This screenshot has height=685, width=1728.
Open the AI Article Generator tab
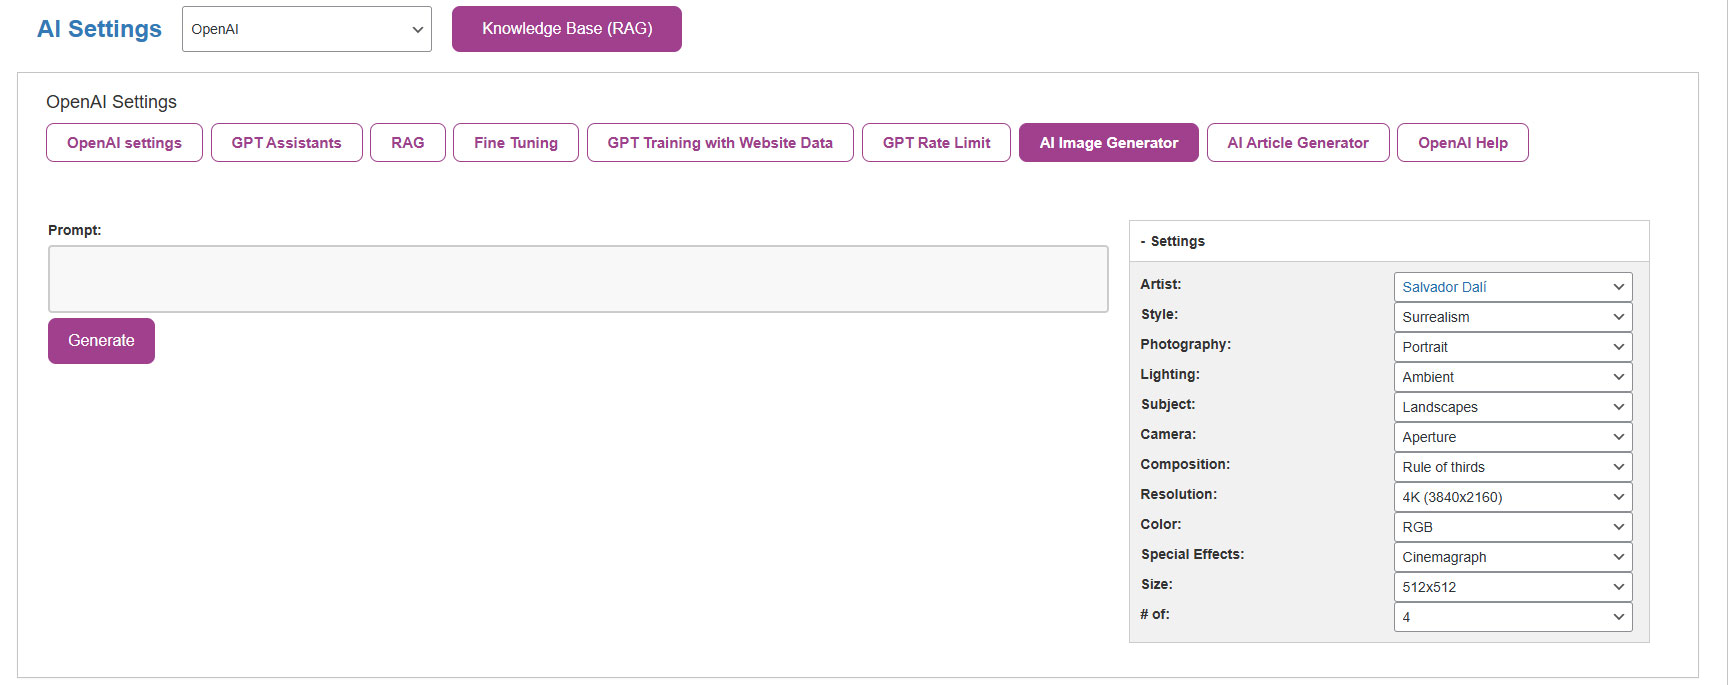coord(1297,143)
